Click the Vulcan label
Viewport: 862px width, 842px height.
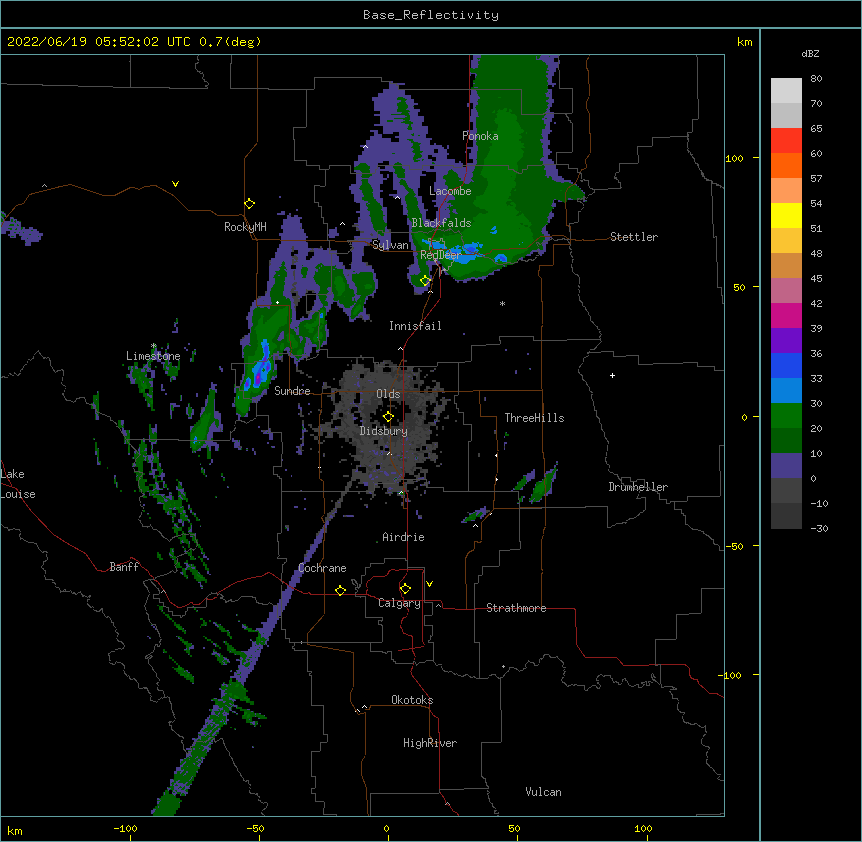click(543, 792)
